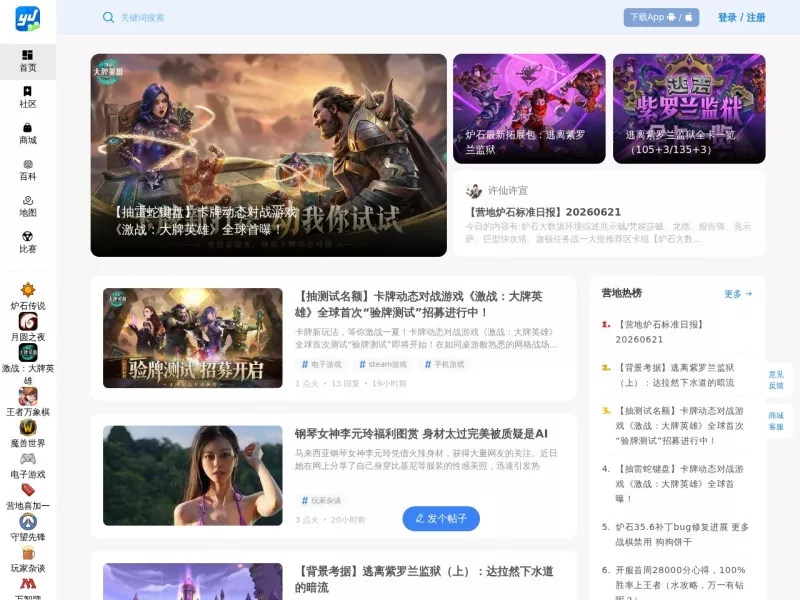Open article 【背景考据】逃离紫罗兰监狱（上）title
This screenshot has height=600, width=800.
point(424,579)
